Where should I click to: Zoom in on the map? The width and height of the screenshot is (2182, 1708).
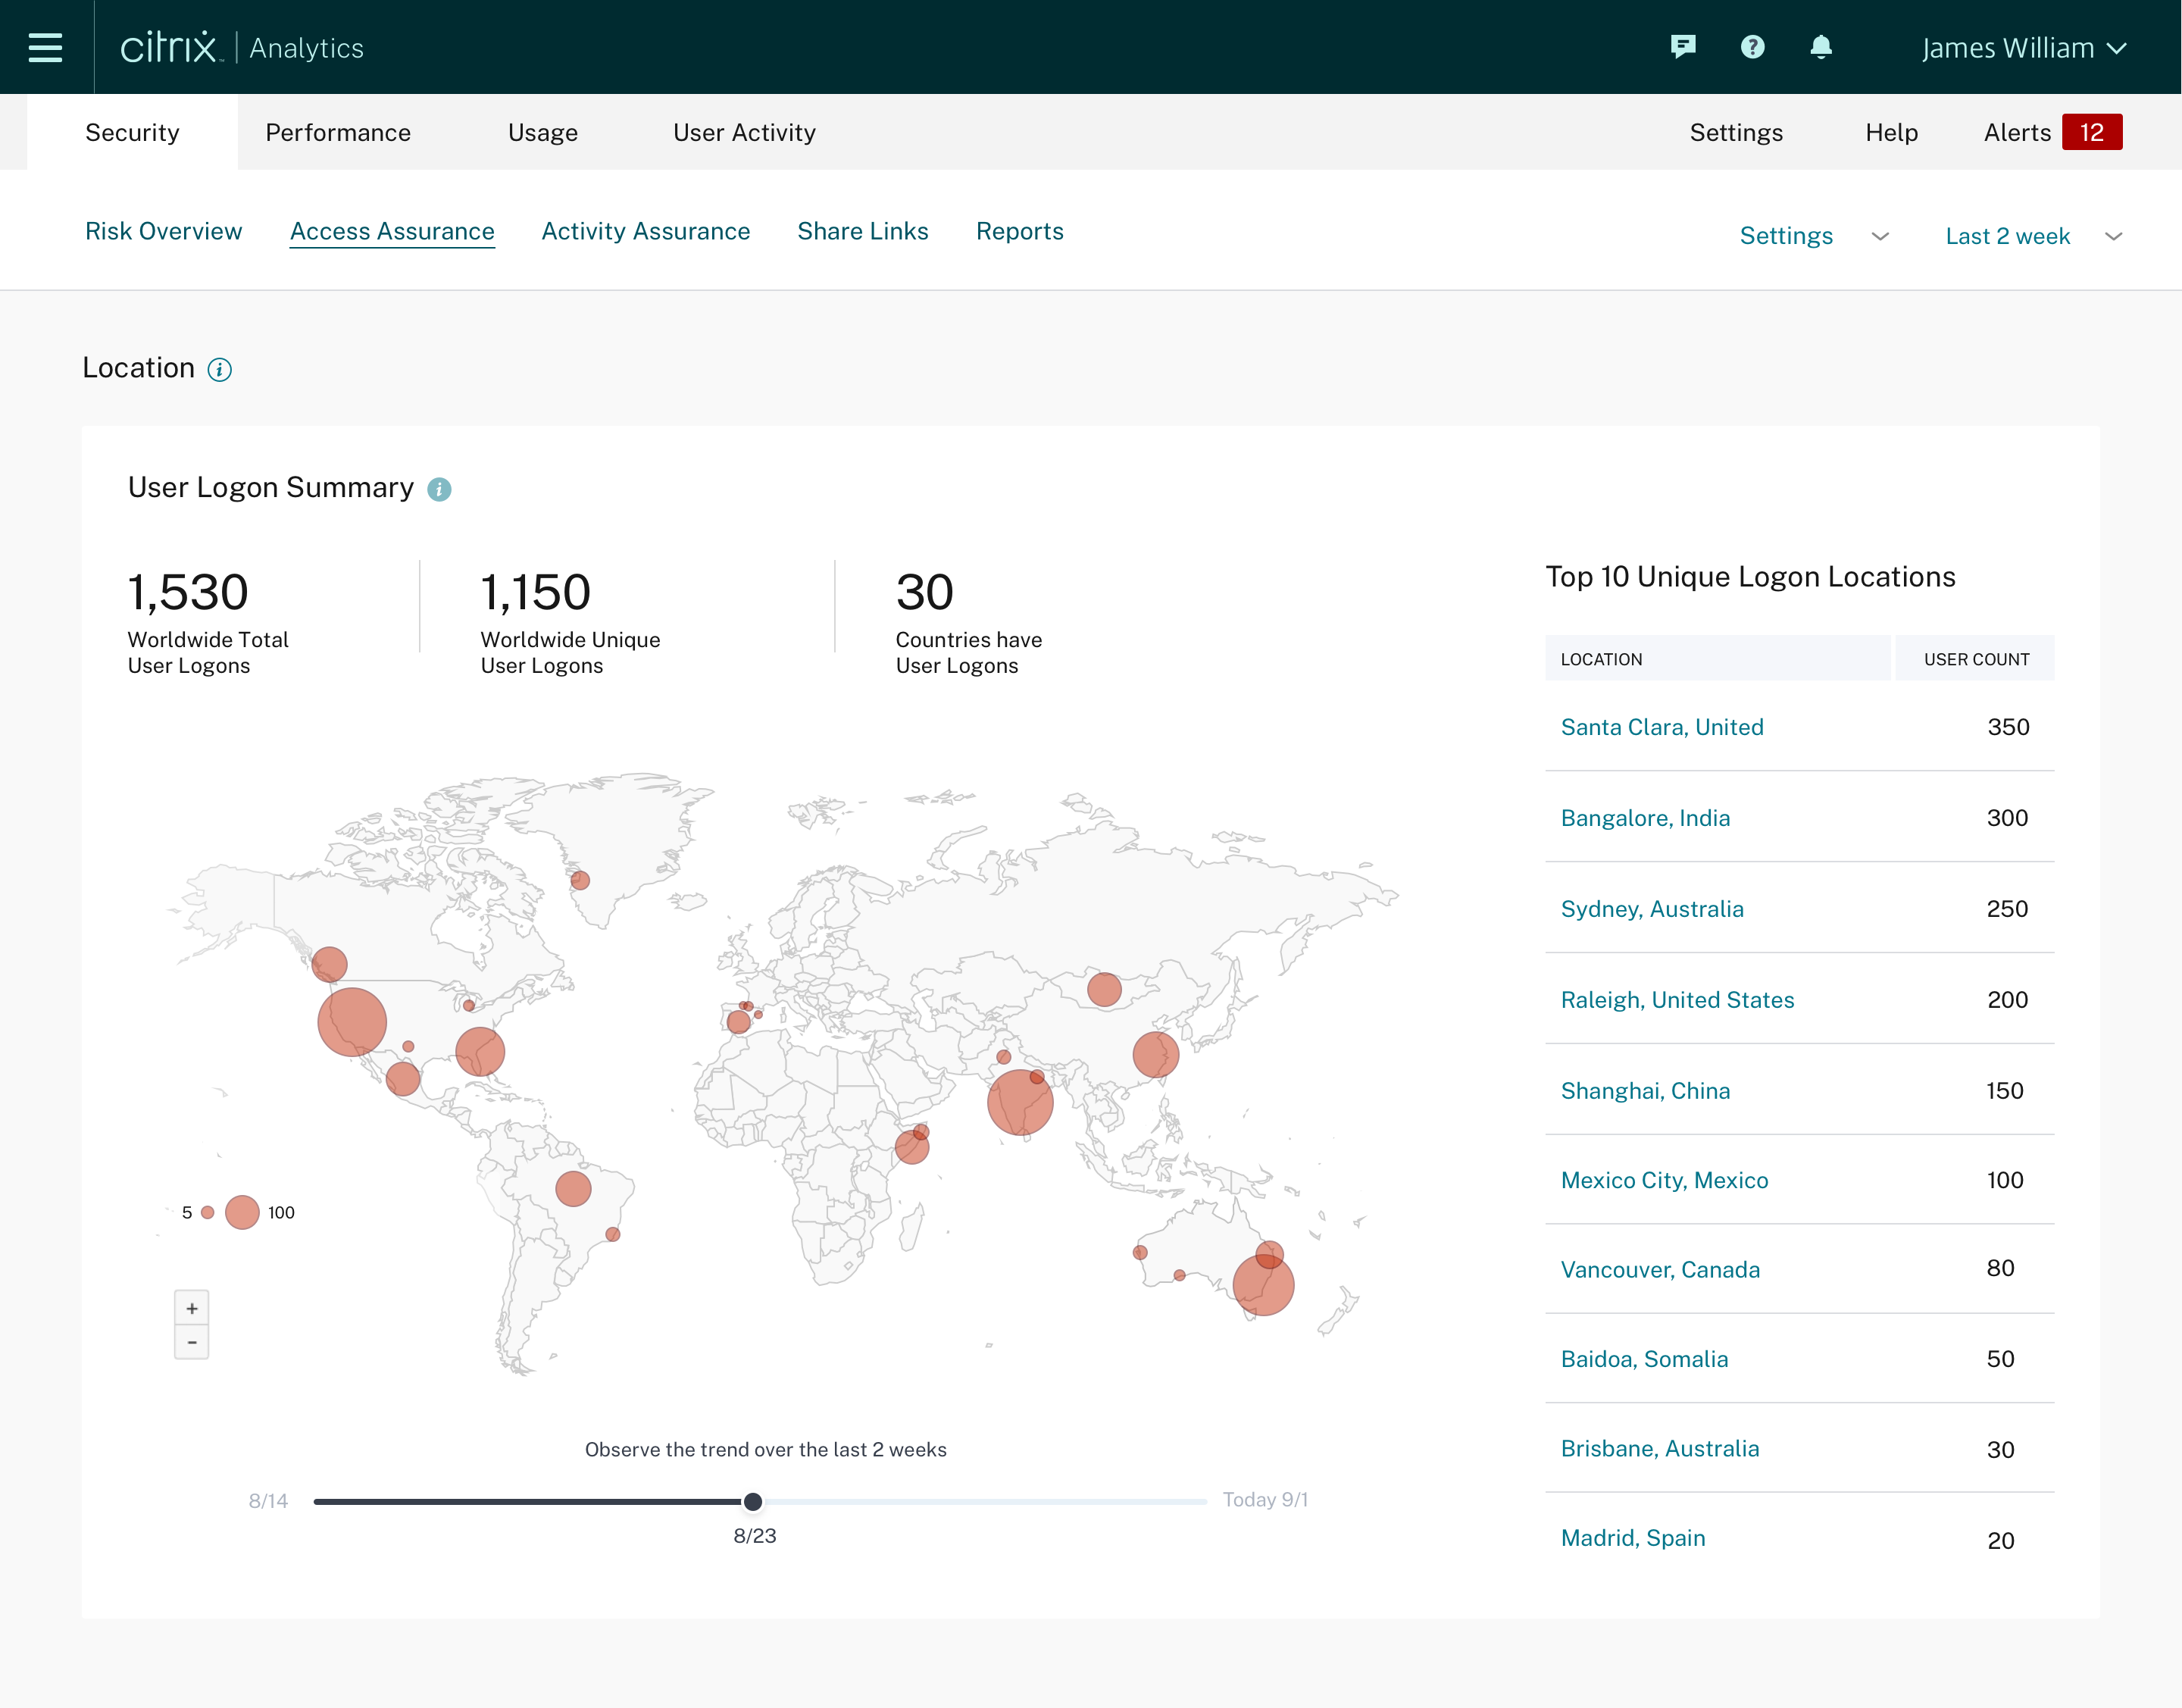click(192, 1308)
